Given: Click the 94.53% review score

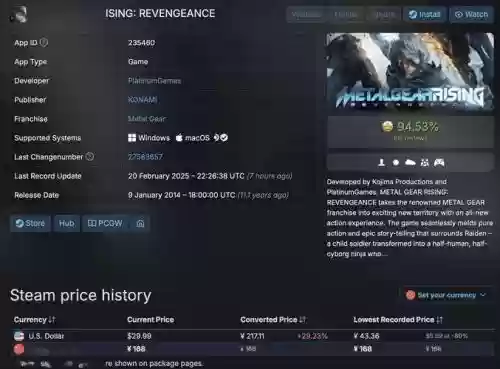Looking at the screenshot, I should [418, 126].
